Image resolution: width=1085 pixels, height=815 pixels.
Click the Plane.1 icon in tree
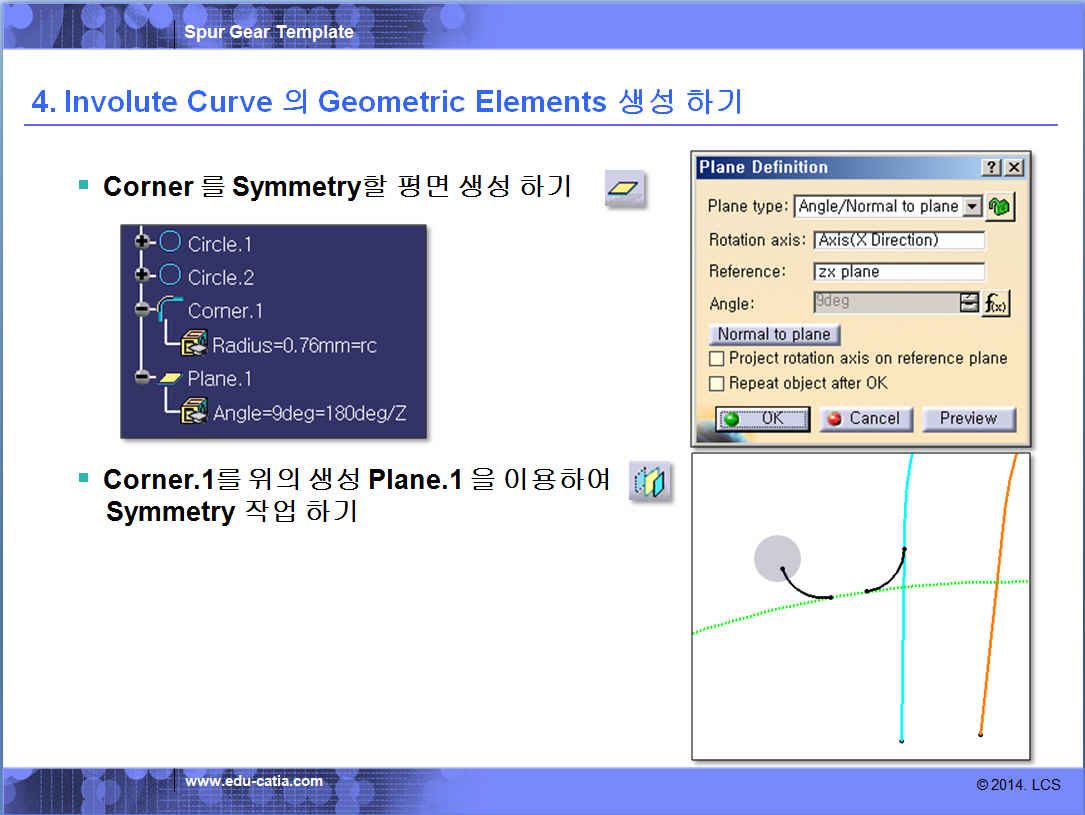click(x=170, y=378)
